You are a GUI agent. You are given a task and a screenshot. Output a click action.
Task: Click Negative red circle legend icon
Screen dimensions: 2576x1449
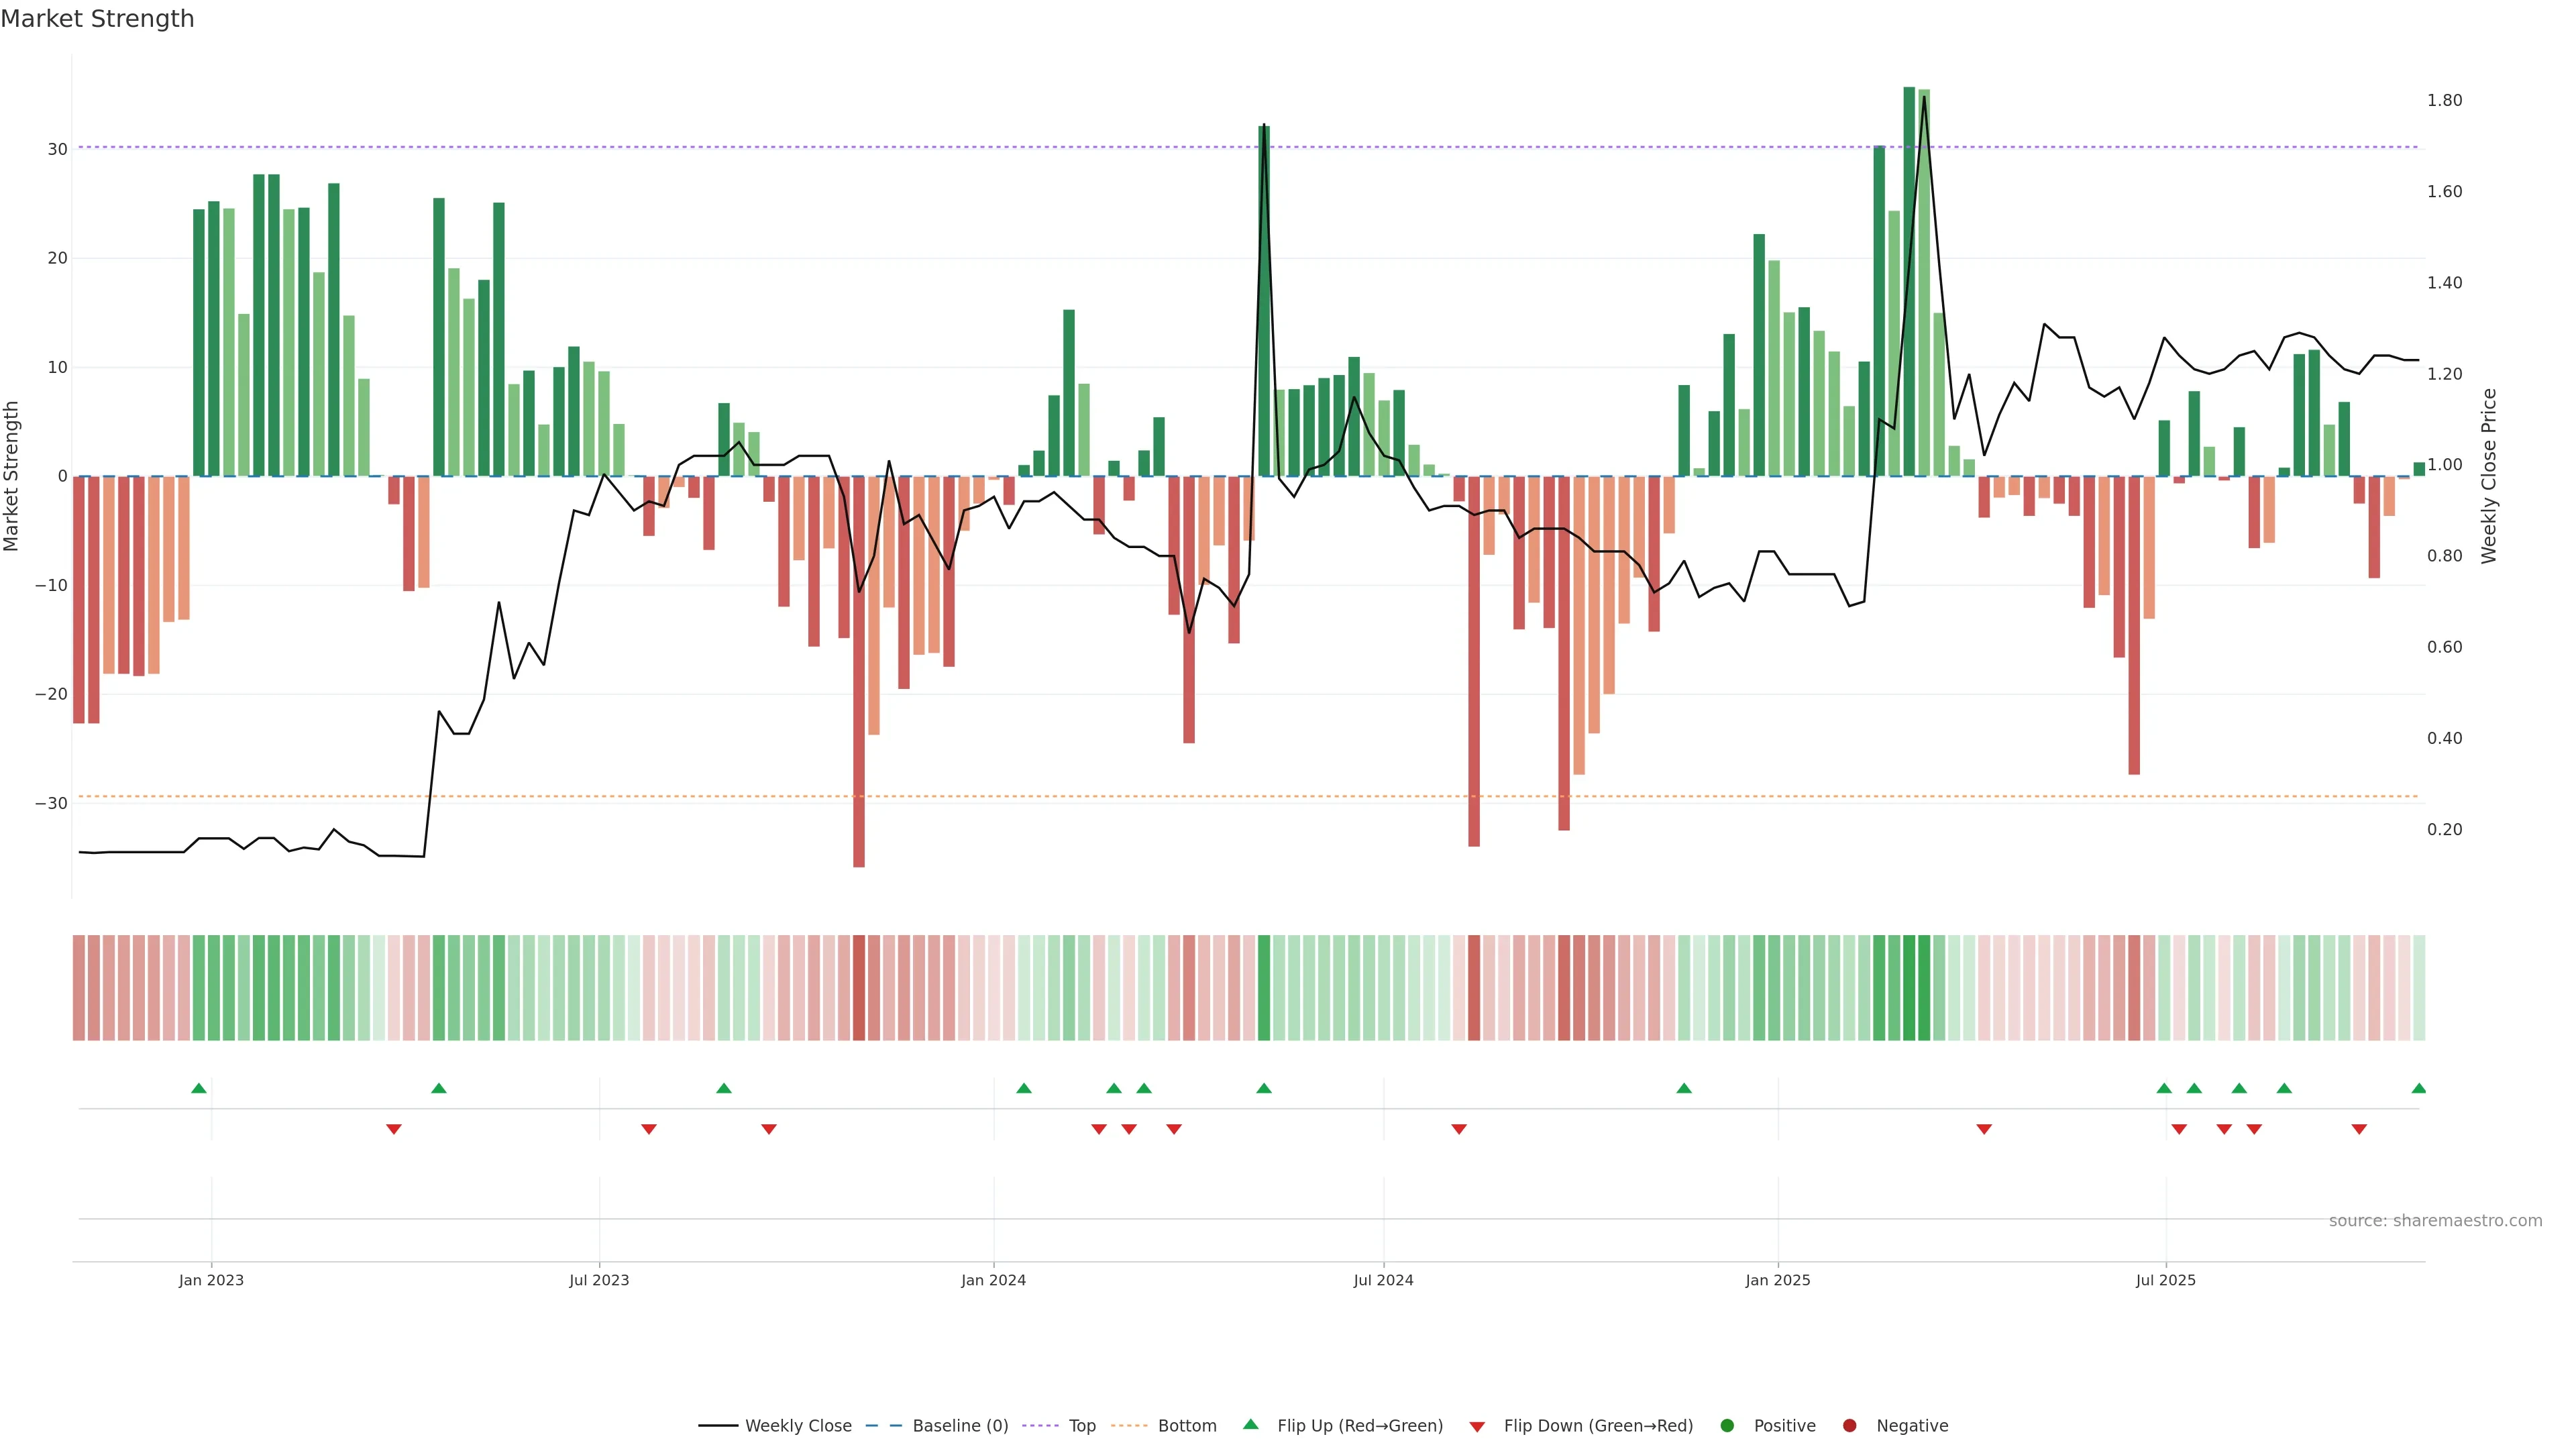[x=1849, y=1426]
